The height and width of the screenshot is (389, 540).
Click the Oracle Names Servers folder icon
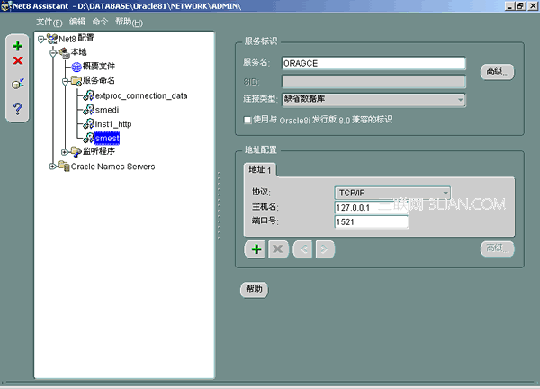64,166
